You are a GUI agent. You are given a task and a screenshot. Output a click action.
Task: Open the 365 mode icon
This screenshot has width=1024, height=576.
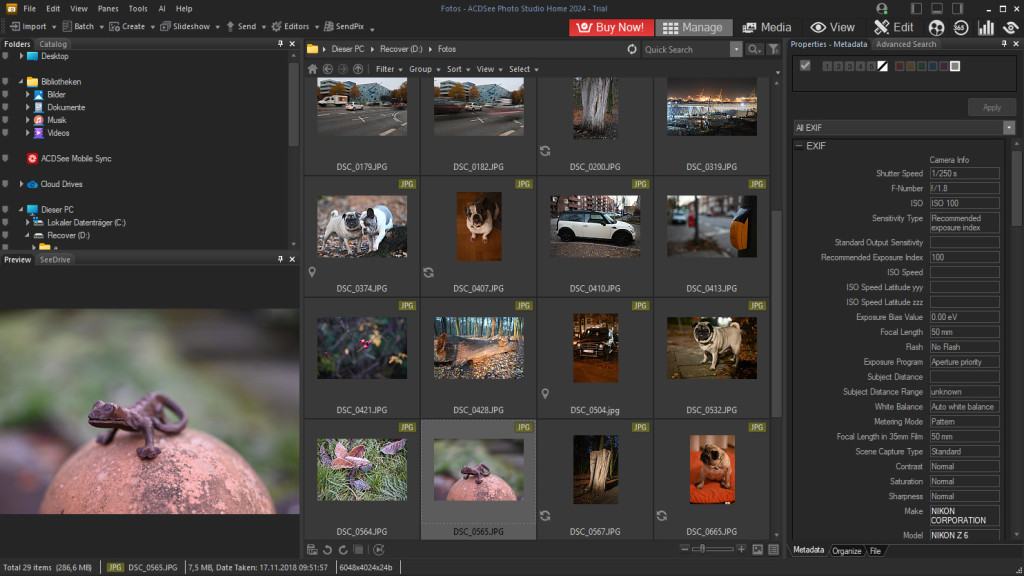pyautogui.click(x=960, y=28)
